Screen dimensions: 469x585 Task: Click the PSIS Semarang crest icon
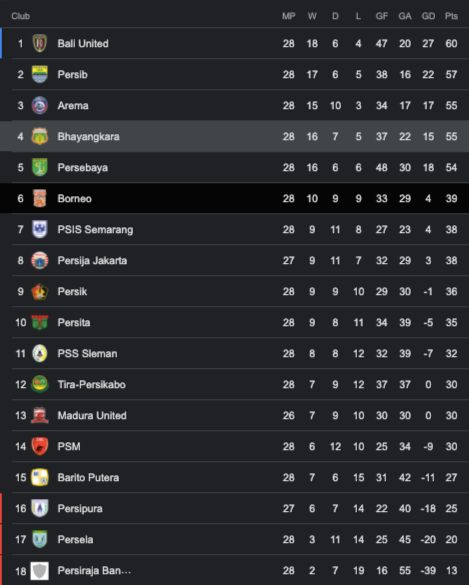[x=40, y=229]
